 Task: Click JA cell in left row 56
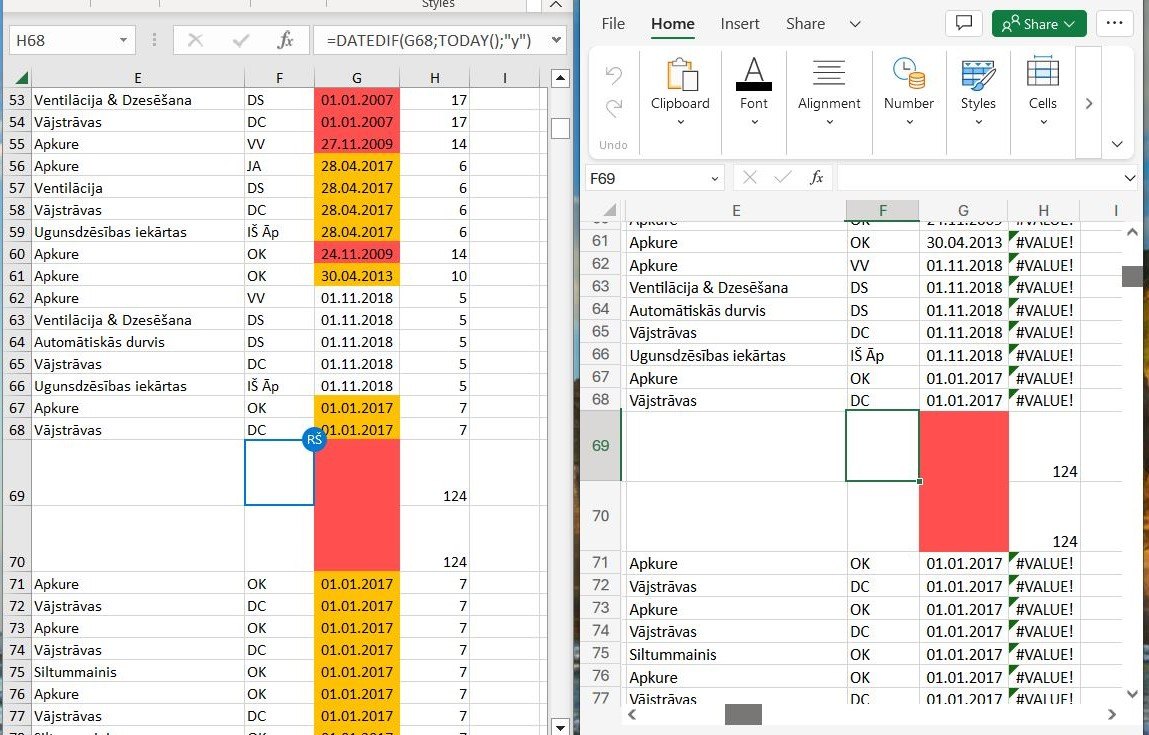point(279,166)
